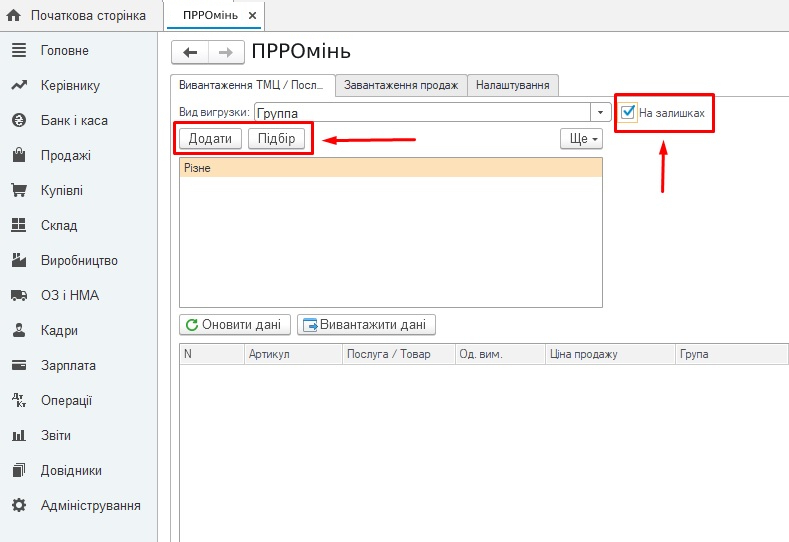The image size is (789, 542).
Task: Click the home icon on Початкова сторінка tab
Action: [14, 15]
